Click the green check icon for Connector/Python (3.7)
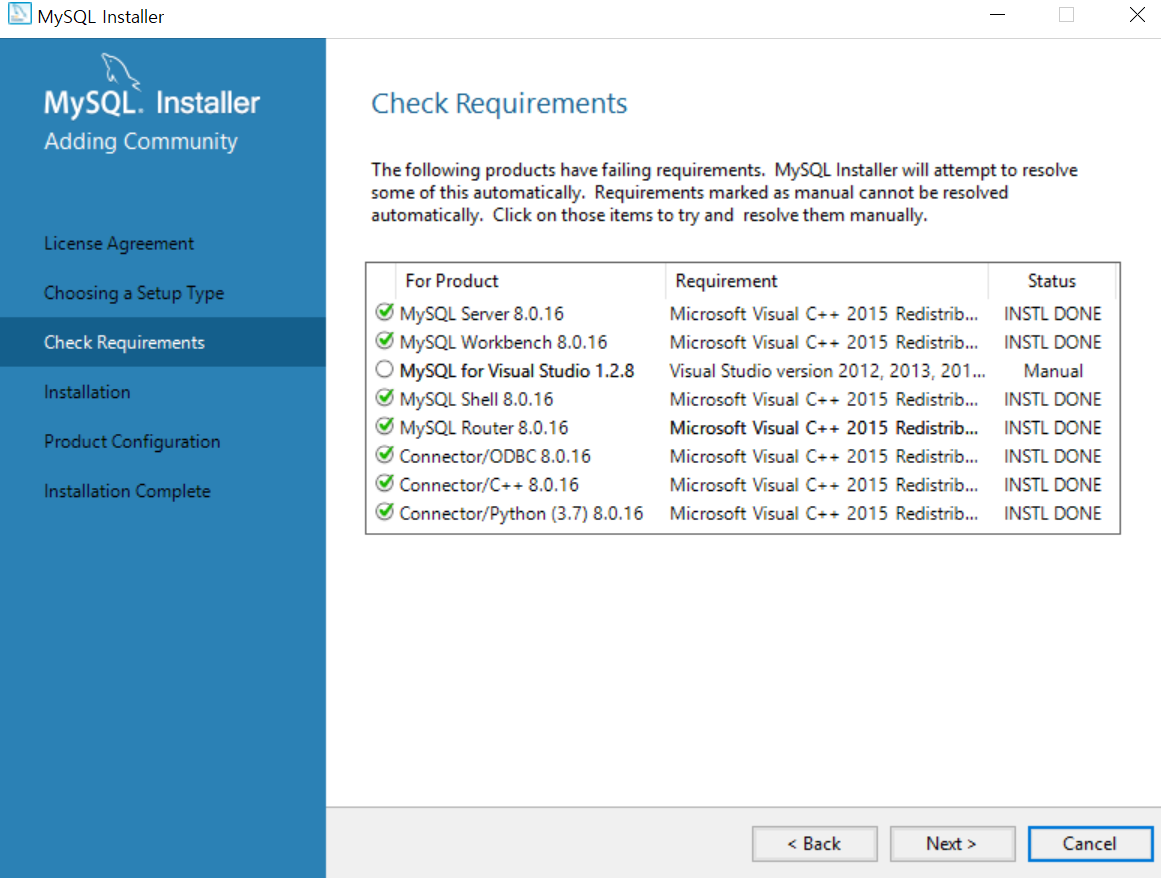 point(384,512)
